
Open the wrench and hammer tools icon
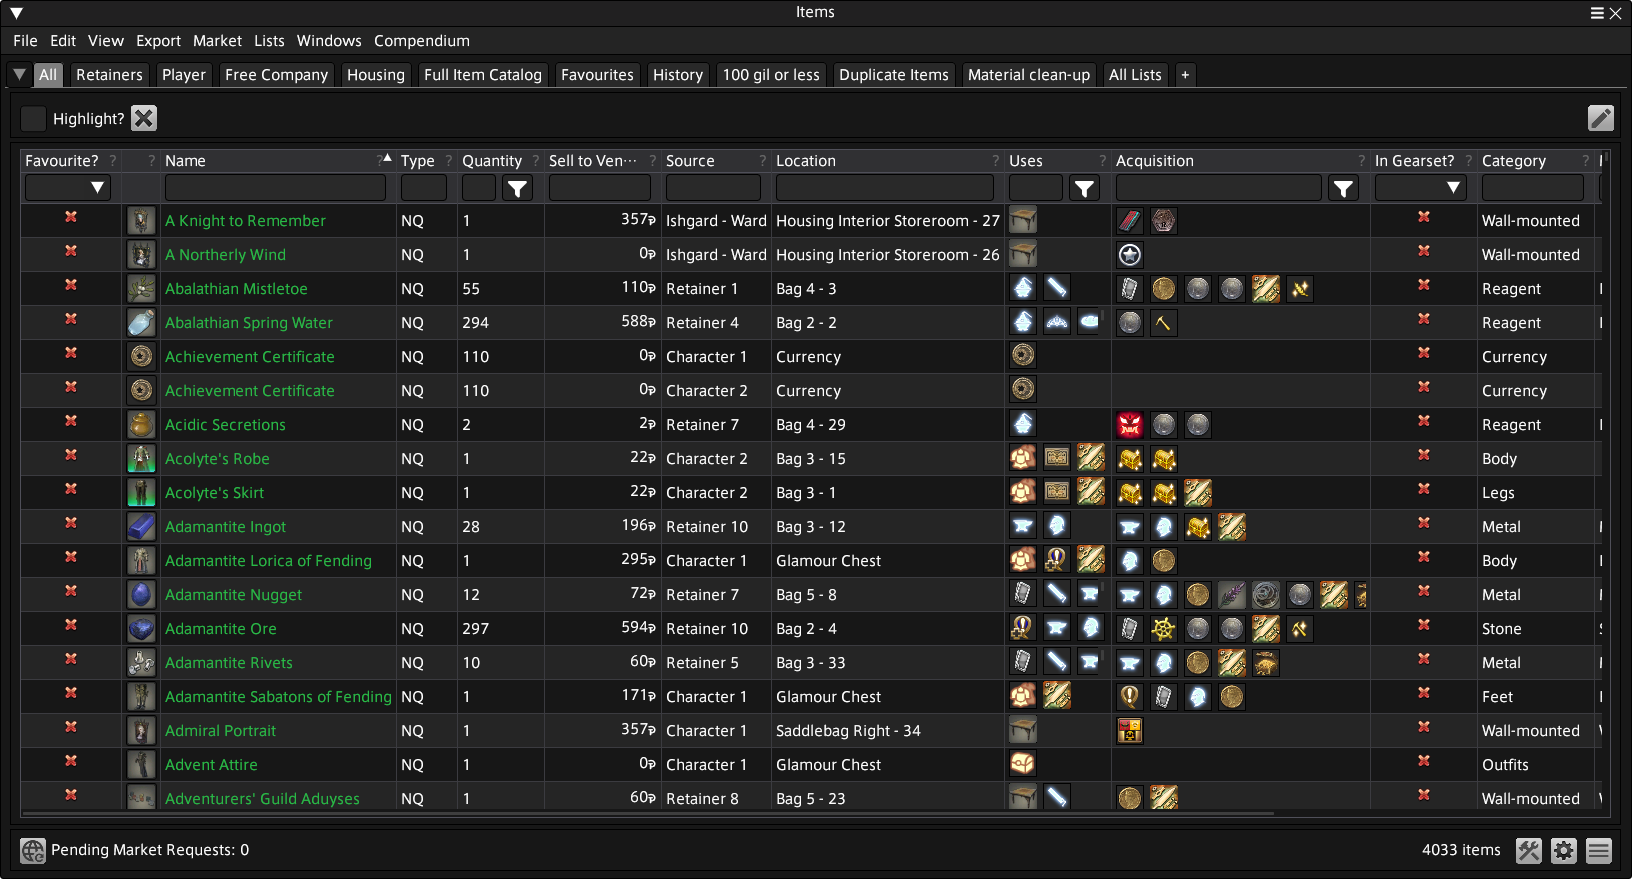[1529, 850]
